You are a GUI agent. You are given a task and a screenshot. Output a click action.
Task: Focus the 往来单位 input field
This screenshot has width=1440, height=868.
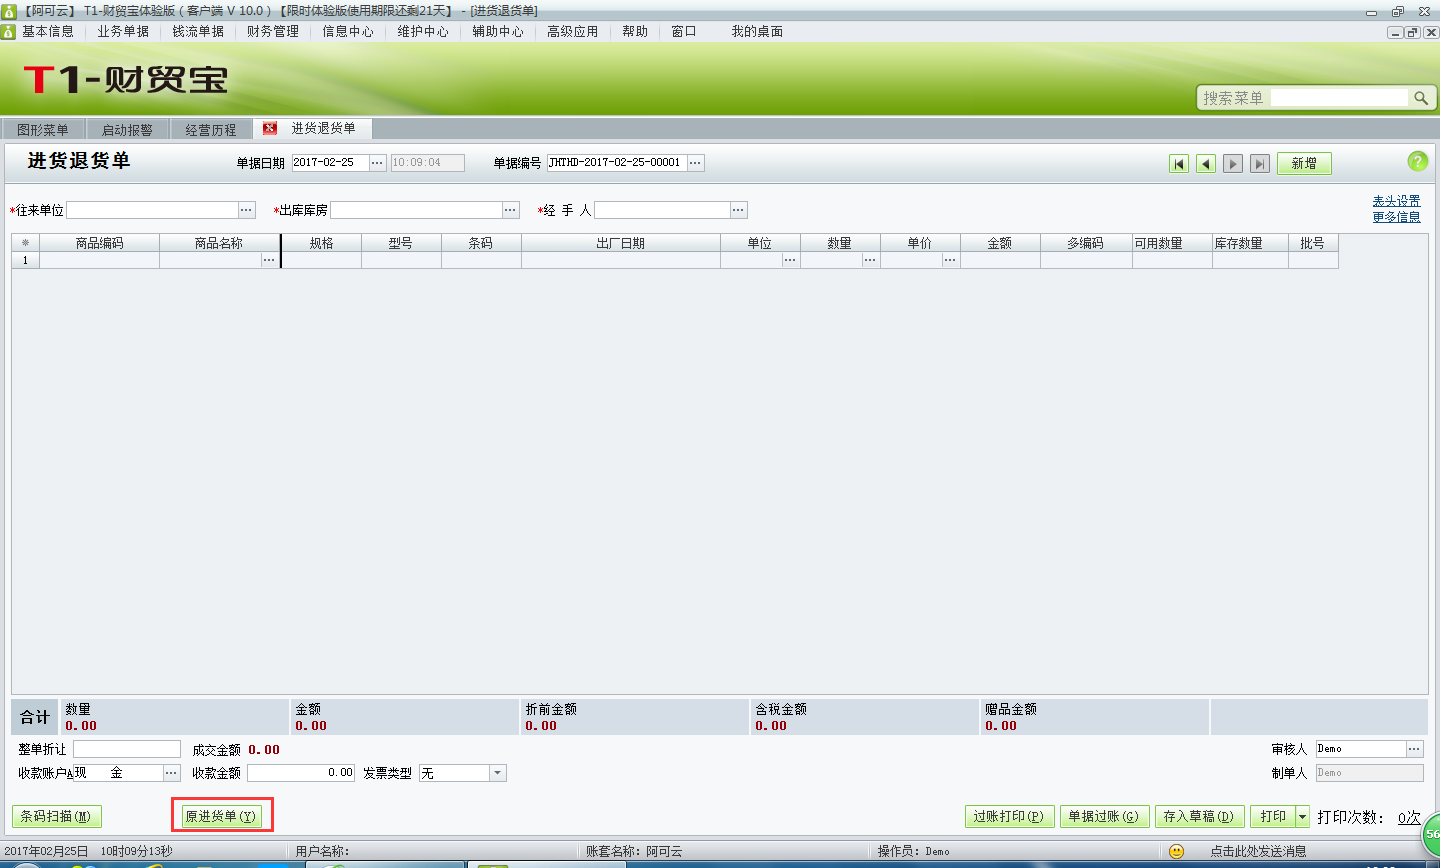(152, 210)
